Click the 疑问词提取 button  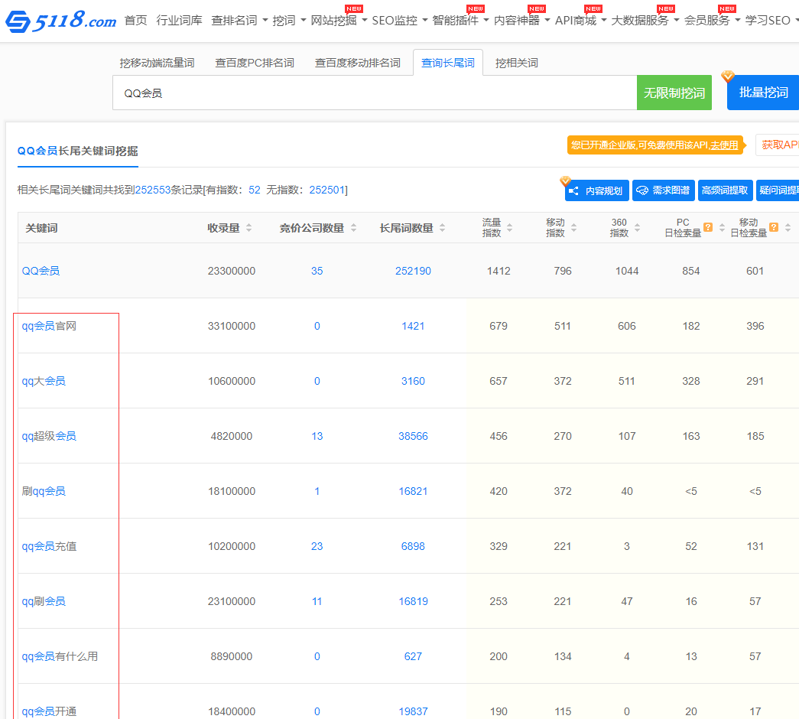point(778,191)
